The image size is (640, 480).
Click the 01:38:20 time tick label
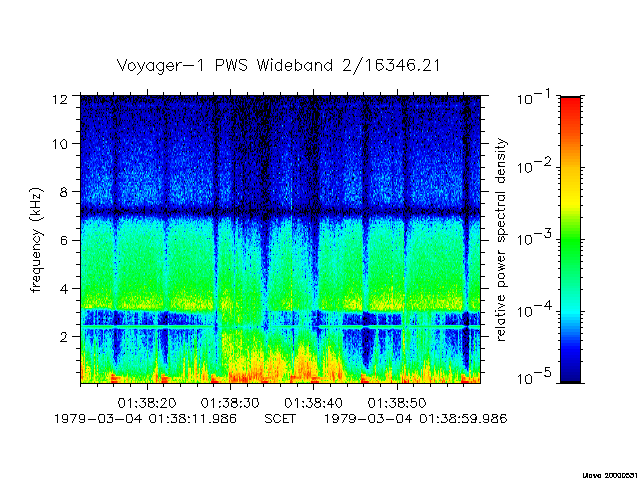coord(147,403)
